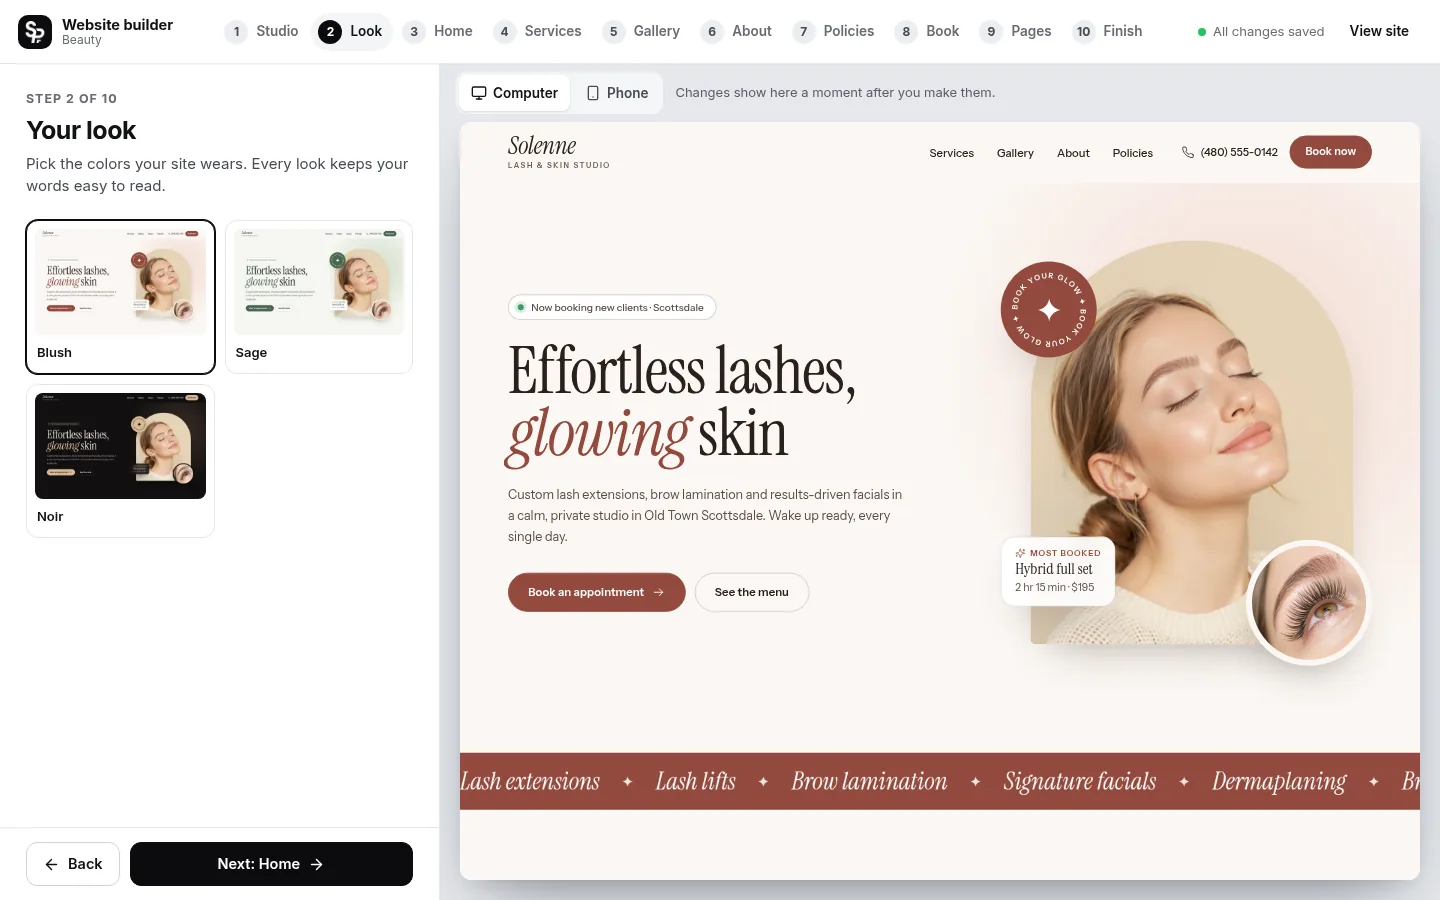1440x900 pixels.
Task: Click Lash extensions in the marquee
Action: [530, 781]
